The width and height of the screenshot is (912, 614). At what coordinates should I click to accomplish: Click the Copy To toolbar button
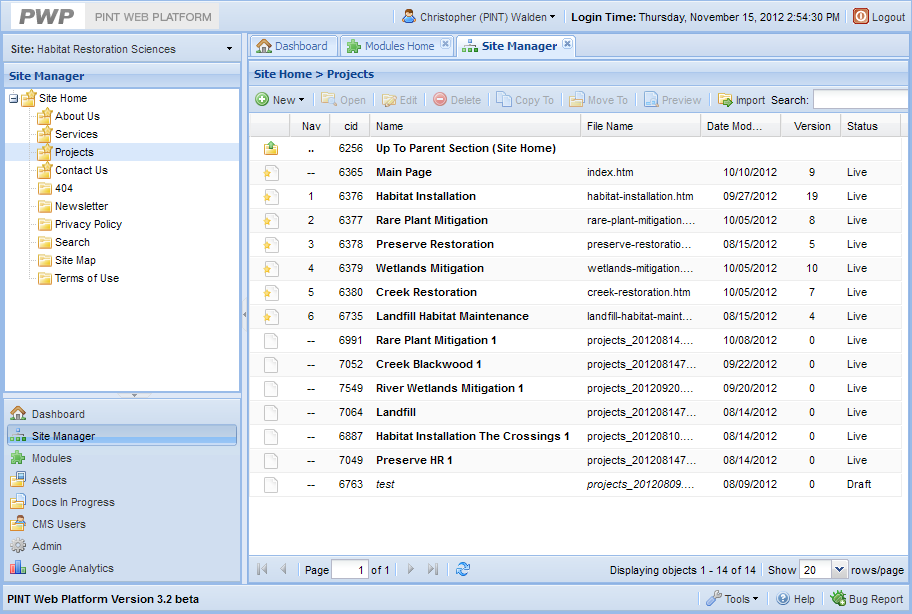point(525,99)
